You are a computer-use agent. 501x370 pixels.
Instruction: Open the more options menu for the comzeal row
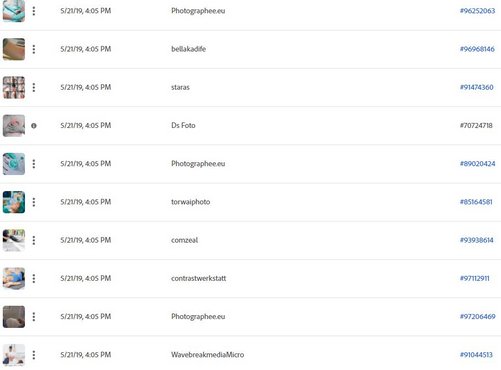point(34,240)
